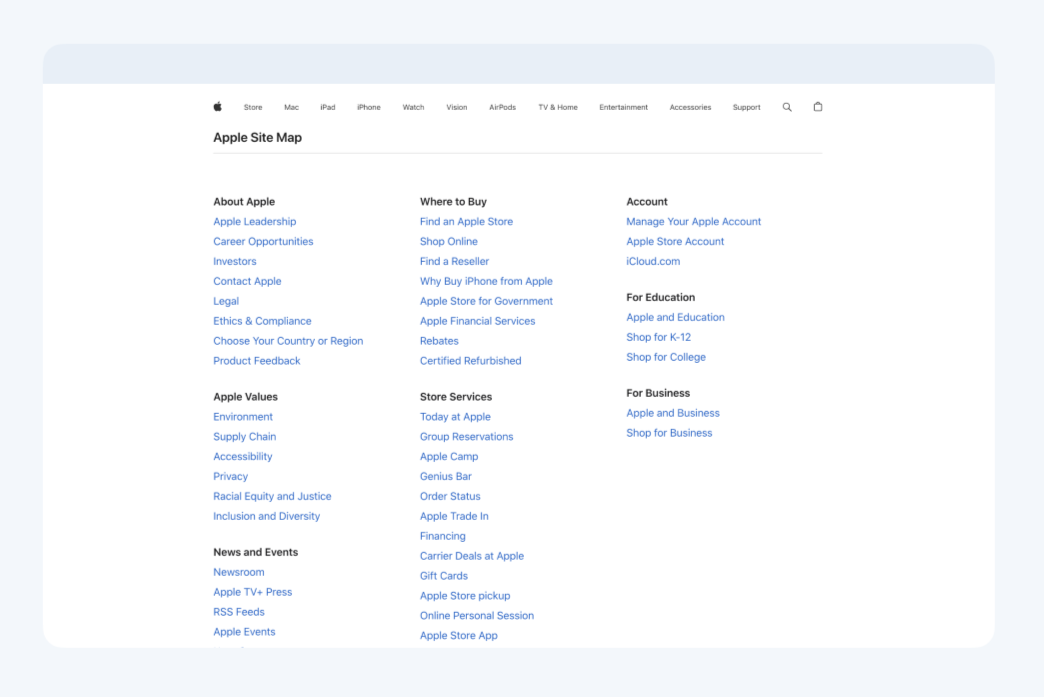The height and width of the screenshot is (697, 1044).
Task: Go to Apple TV+ Press
Action: [x=252, y=592]
